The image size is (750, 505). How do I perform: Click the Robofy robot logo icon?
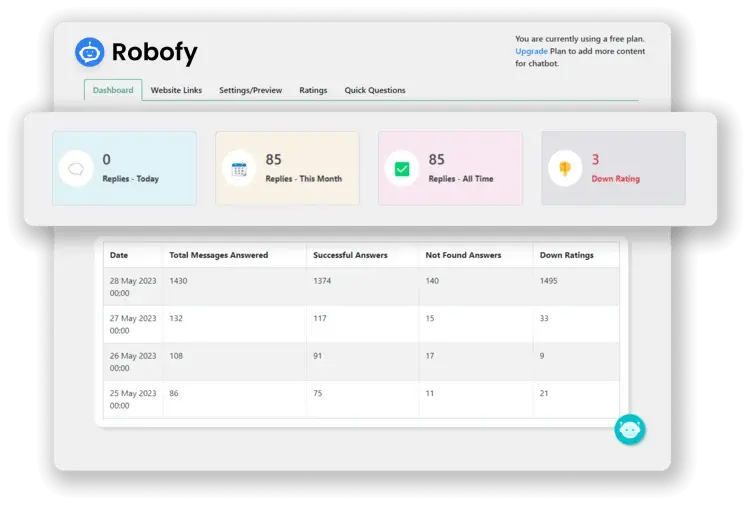[x=89, y=52]
